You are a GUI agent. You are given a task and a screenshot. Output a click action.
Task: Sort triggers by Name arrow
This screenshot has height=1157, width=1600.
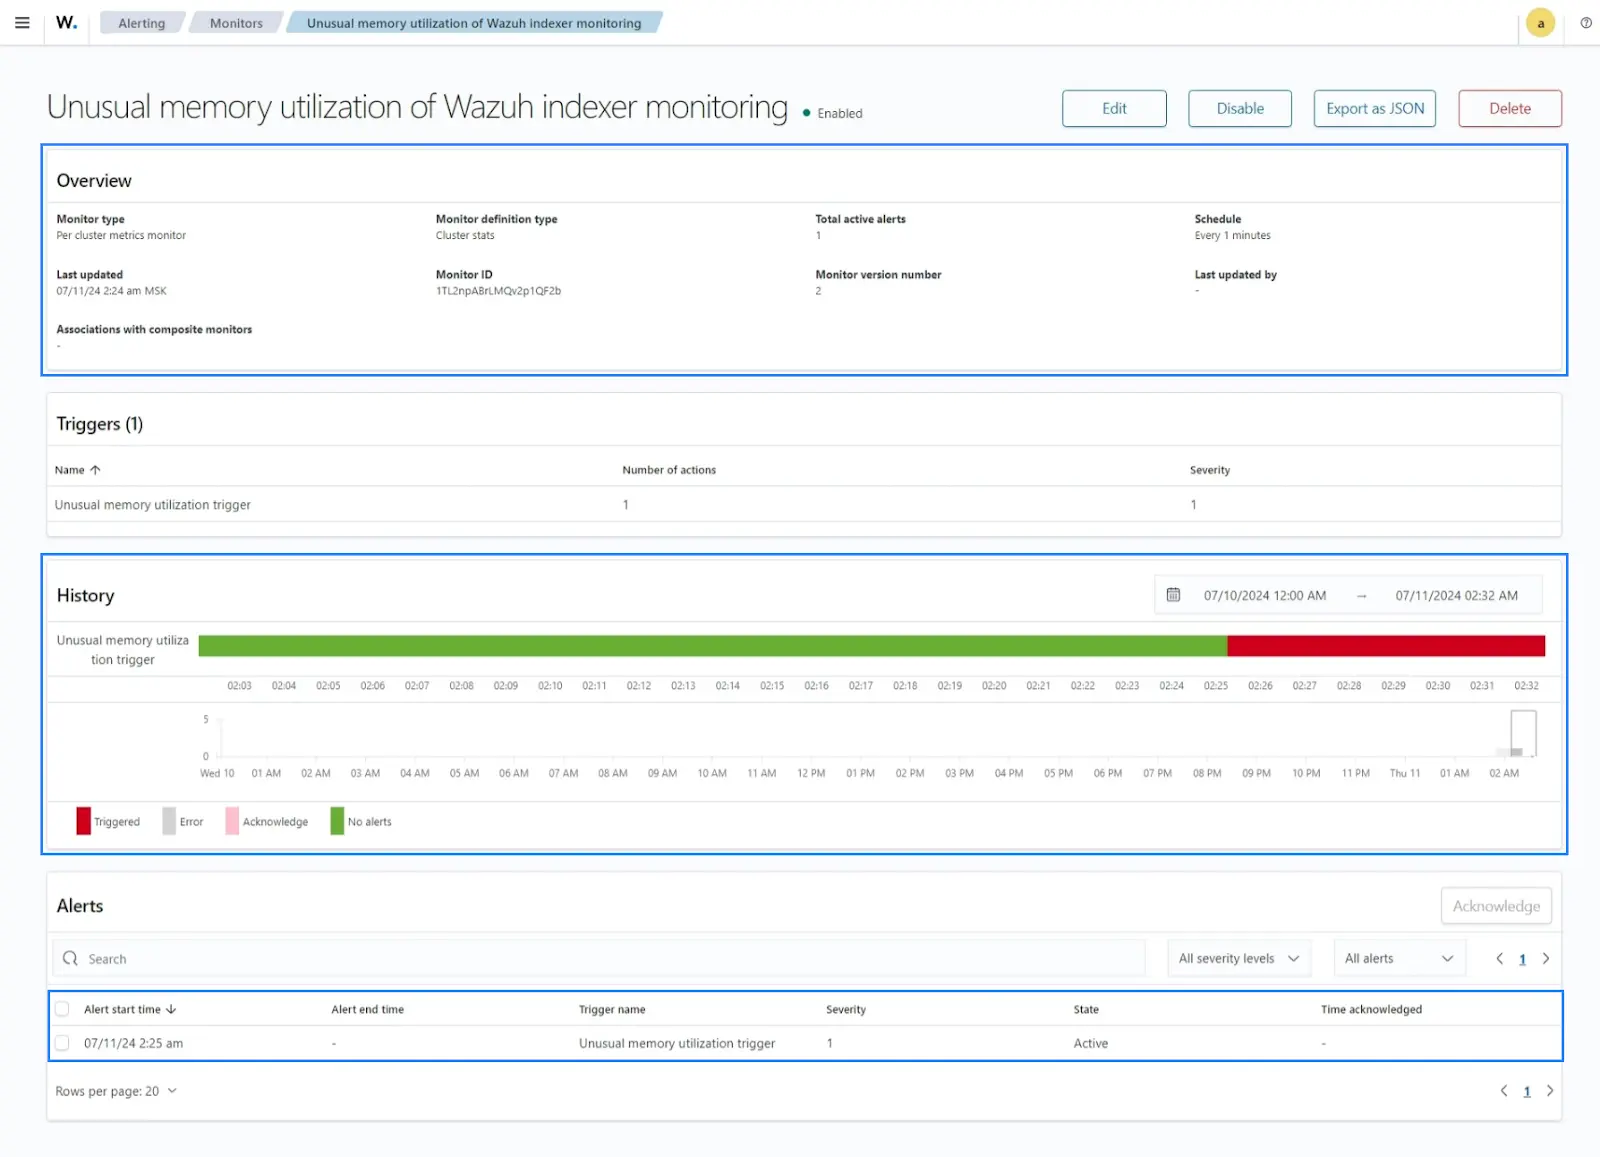(95, 470)
